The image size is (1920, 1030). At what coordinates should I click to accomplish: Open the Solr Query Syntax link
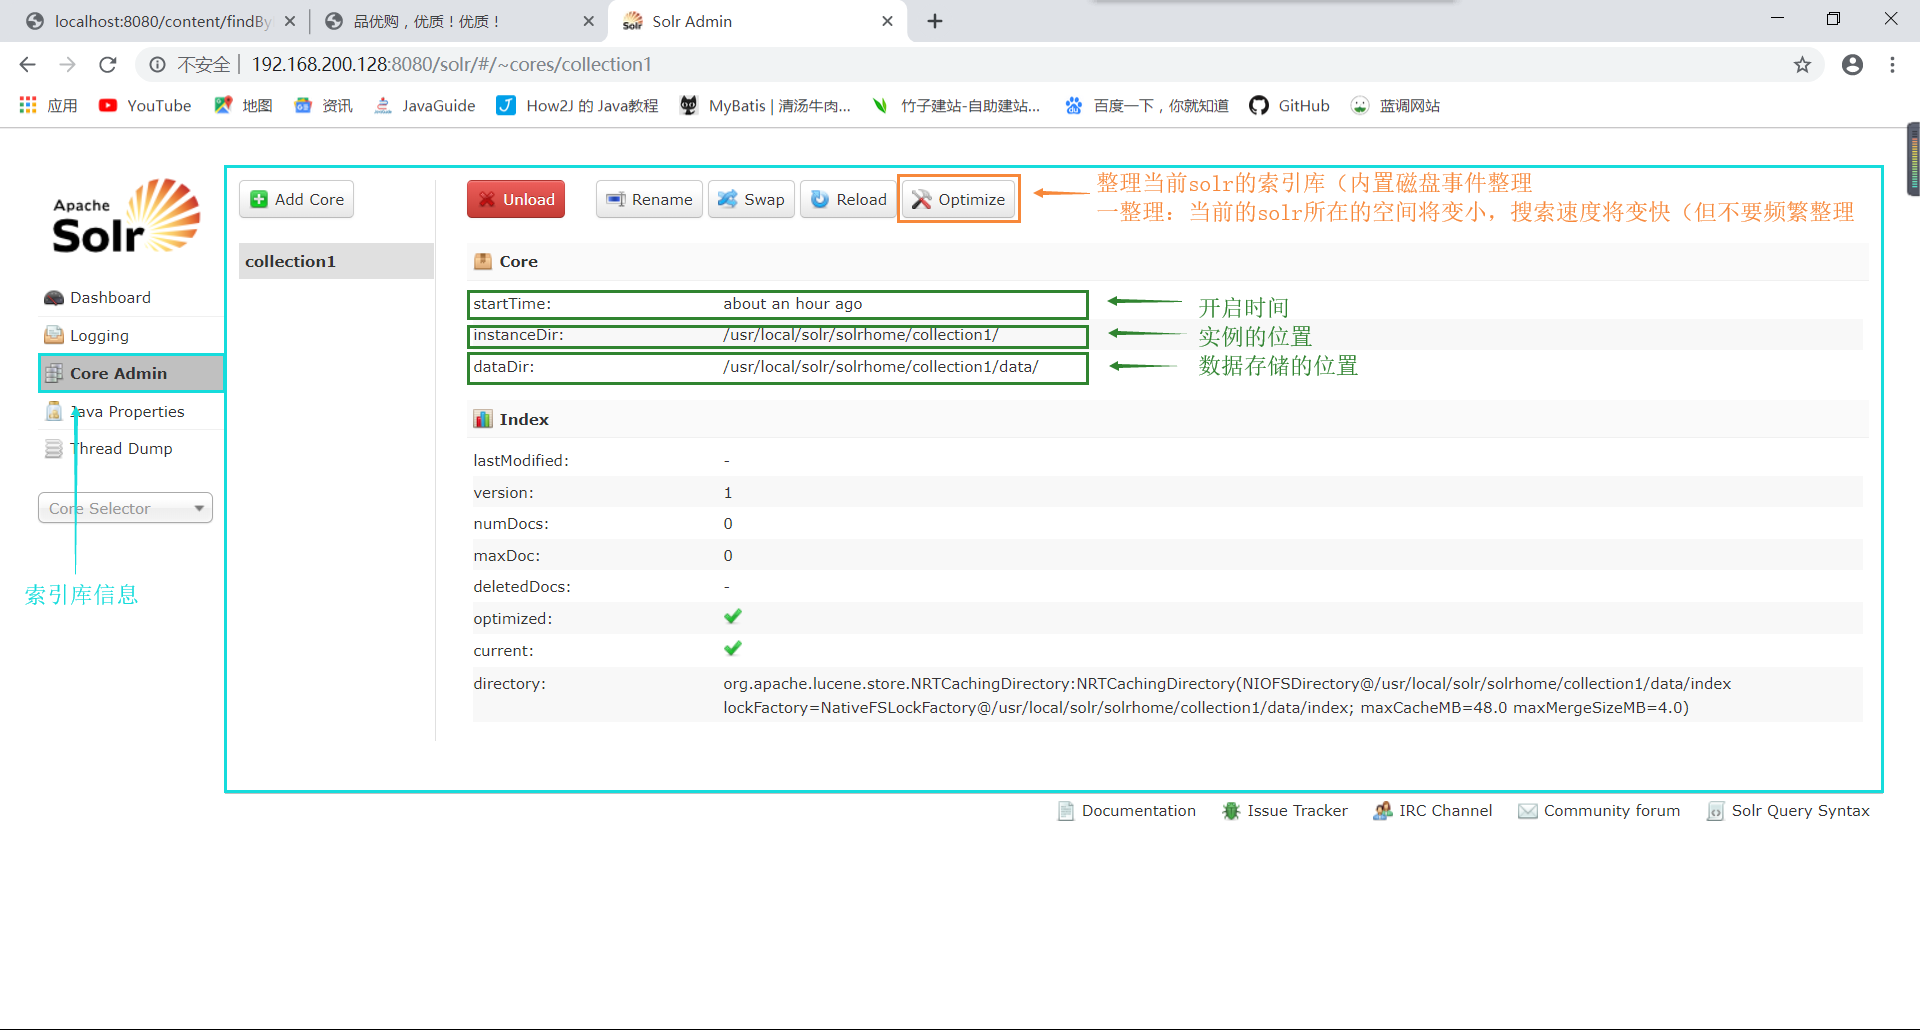pos(1789,811)
